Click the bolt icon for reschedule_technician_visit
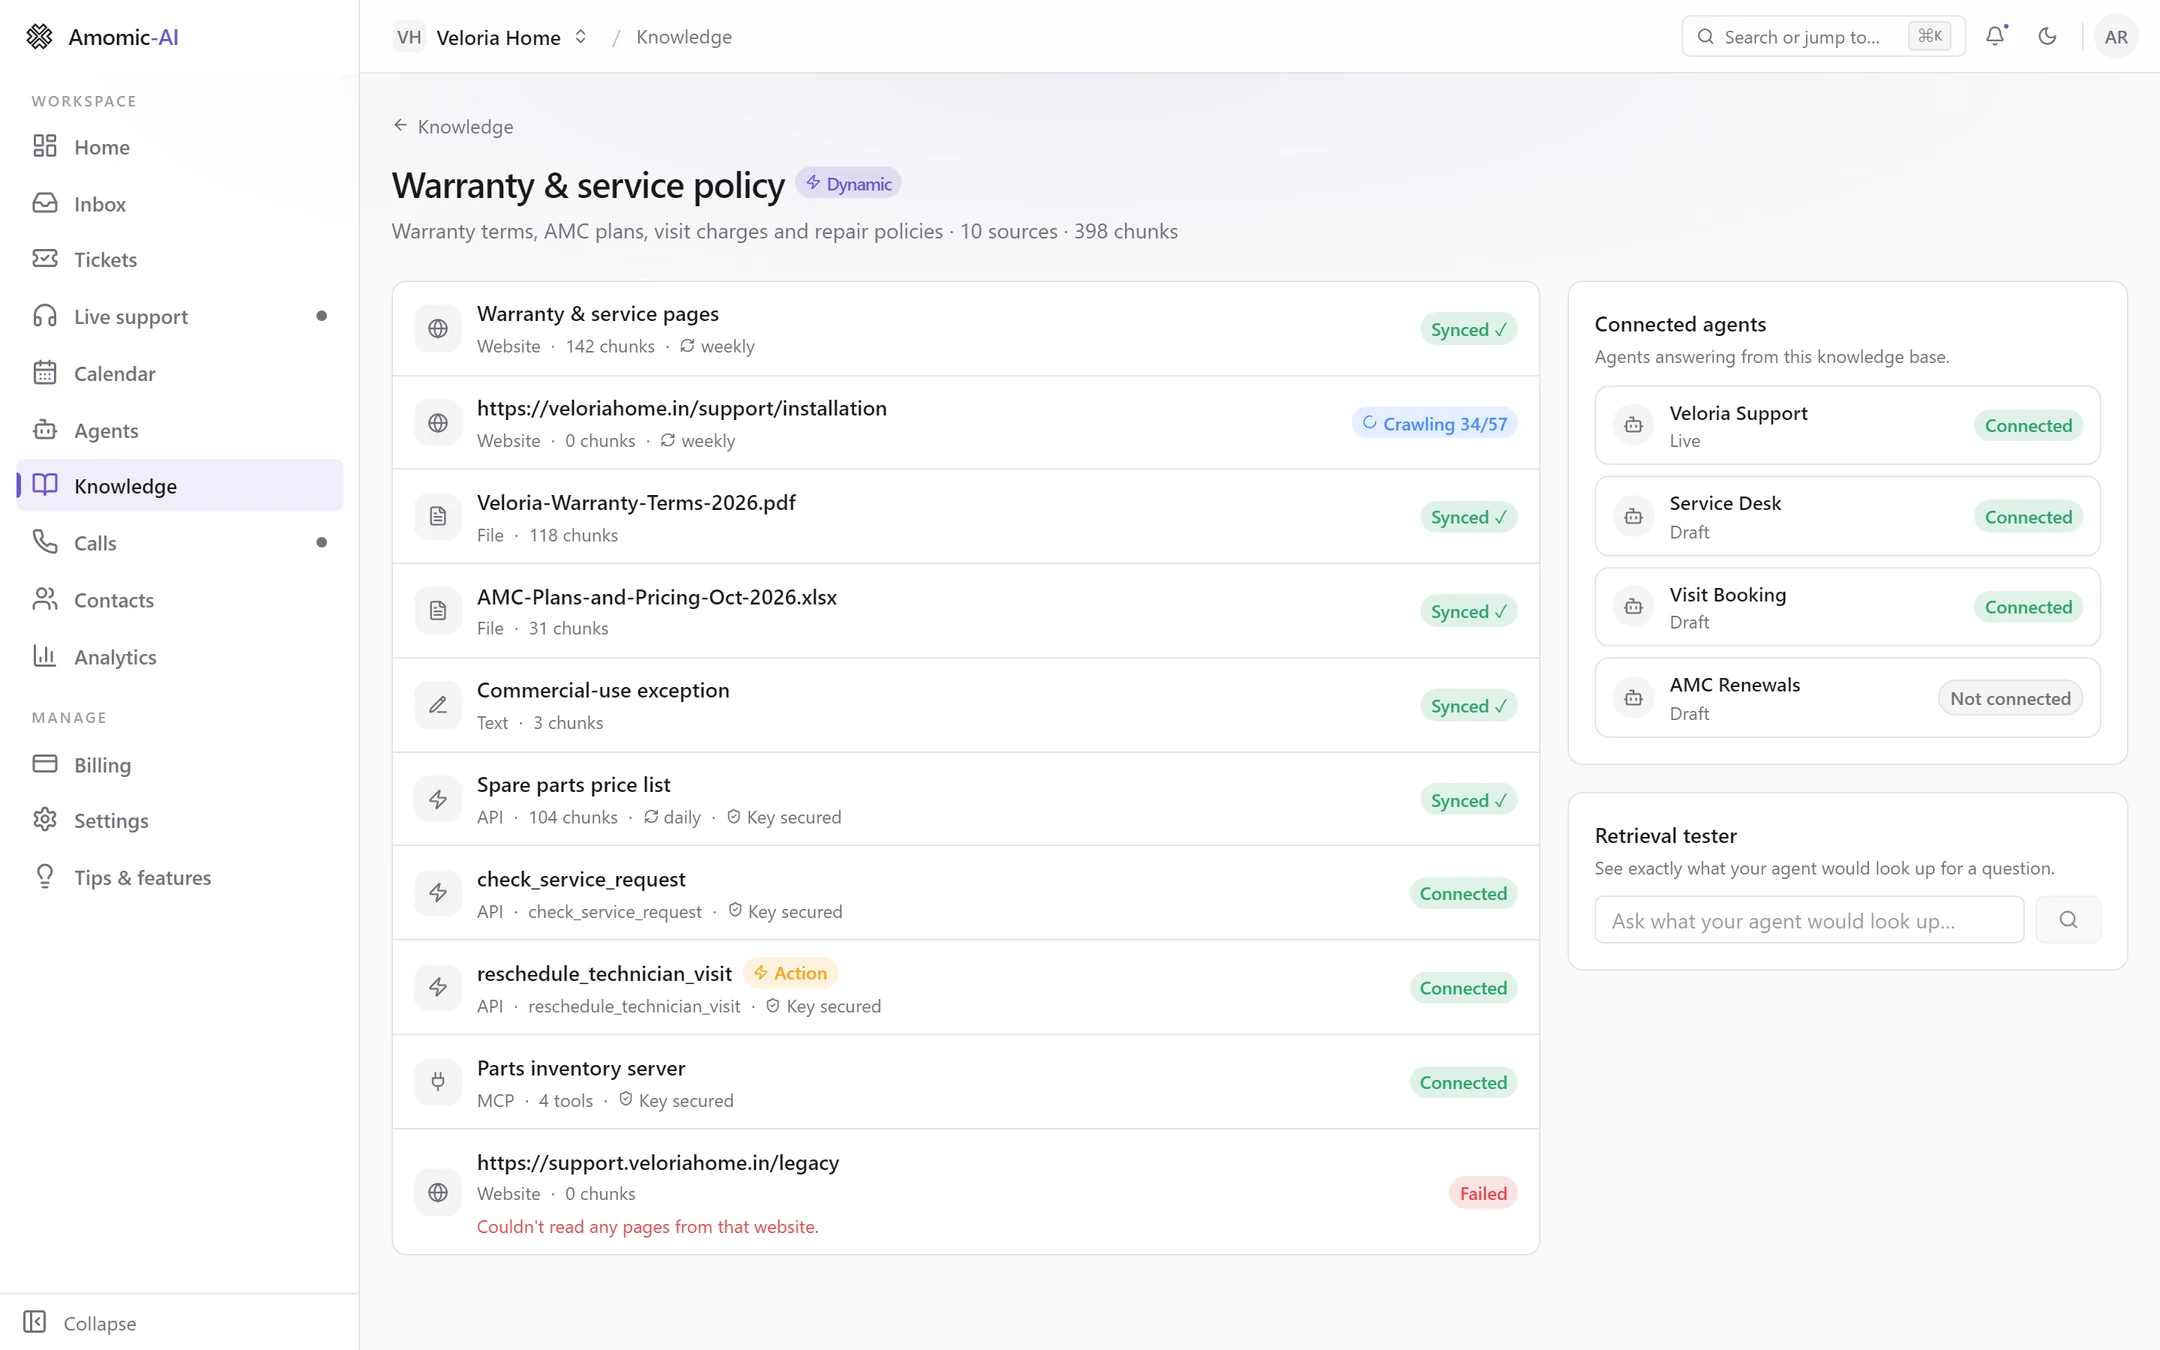Screen dimensions: 2160x1350 (x=438, y=987)
